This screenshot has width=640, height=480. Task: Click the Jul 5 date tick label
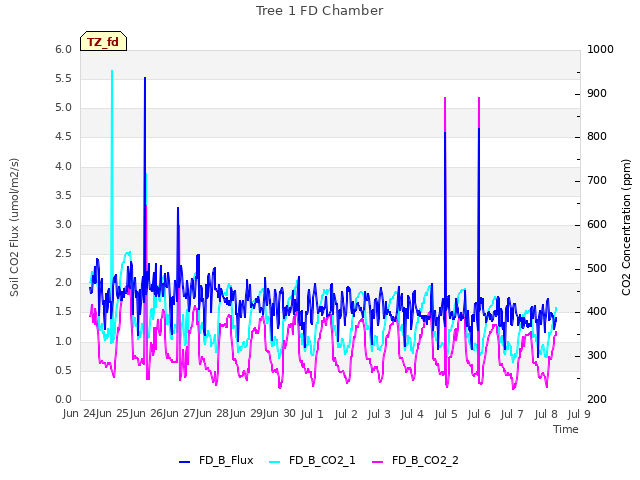(x=446, y=414)
